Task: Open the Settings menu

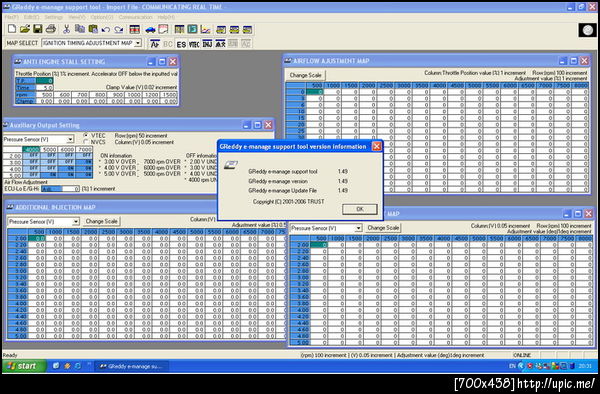Action: point(54,17)
